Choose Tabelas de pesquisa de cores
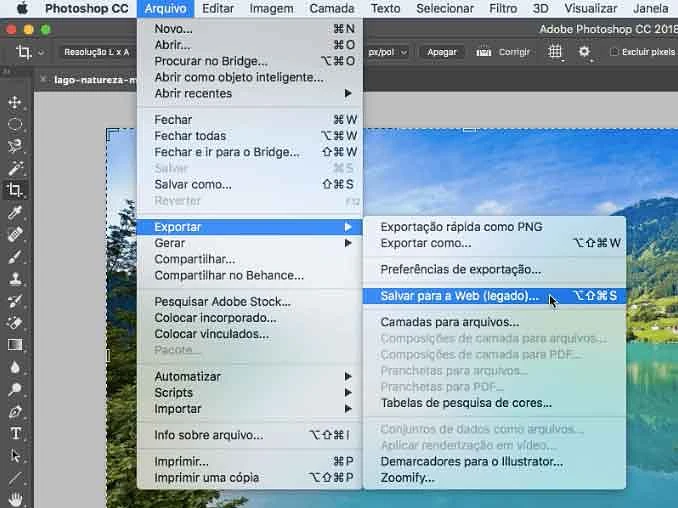 [x=494, y=403]
